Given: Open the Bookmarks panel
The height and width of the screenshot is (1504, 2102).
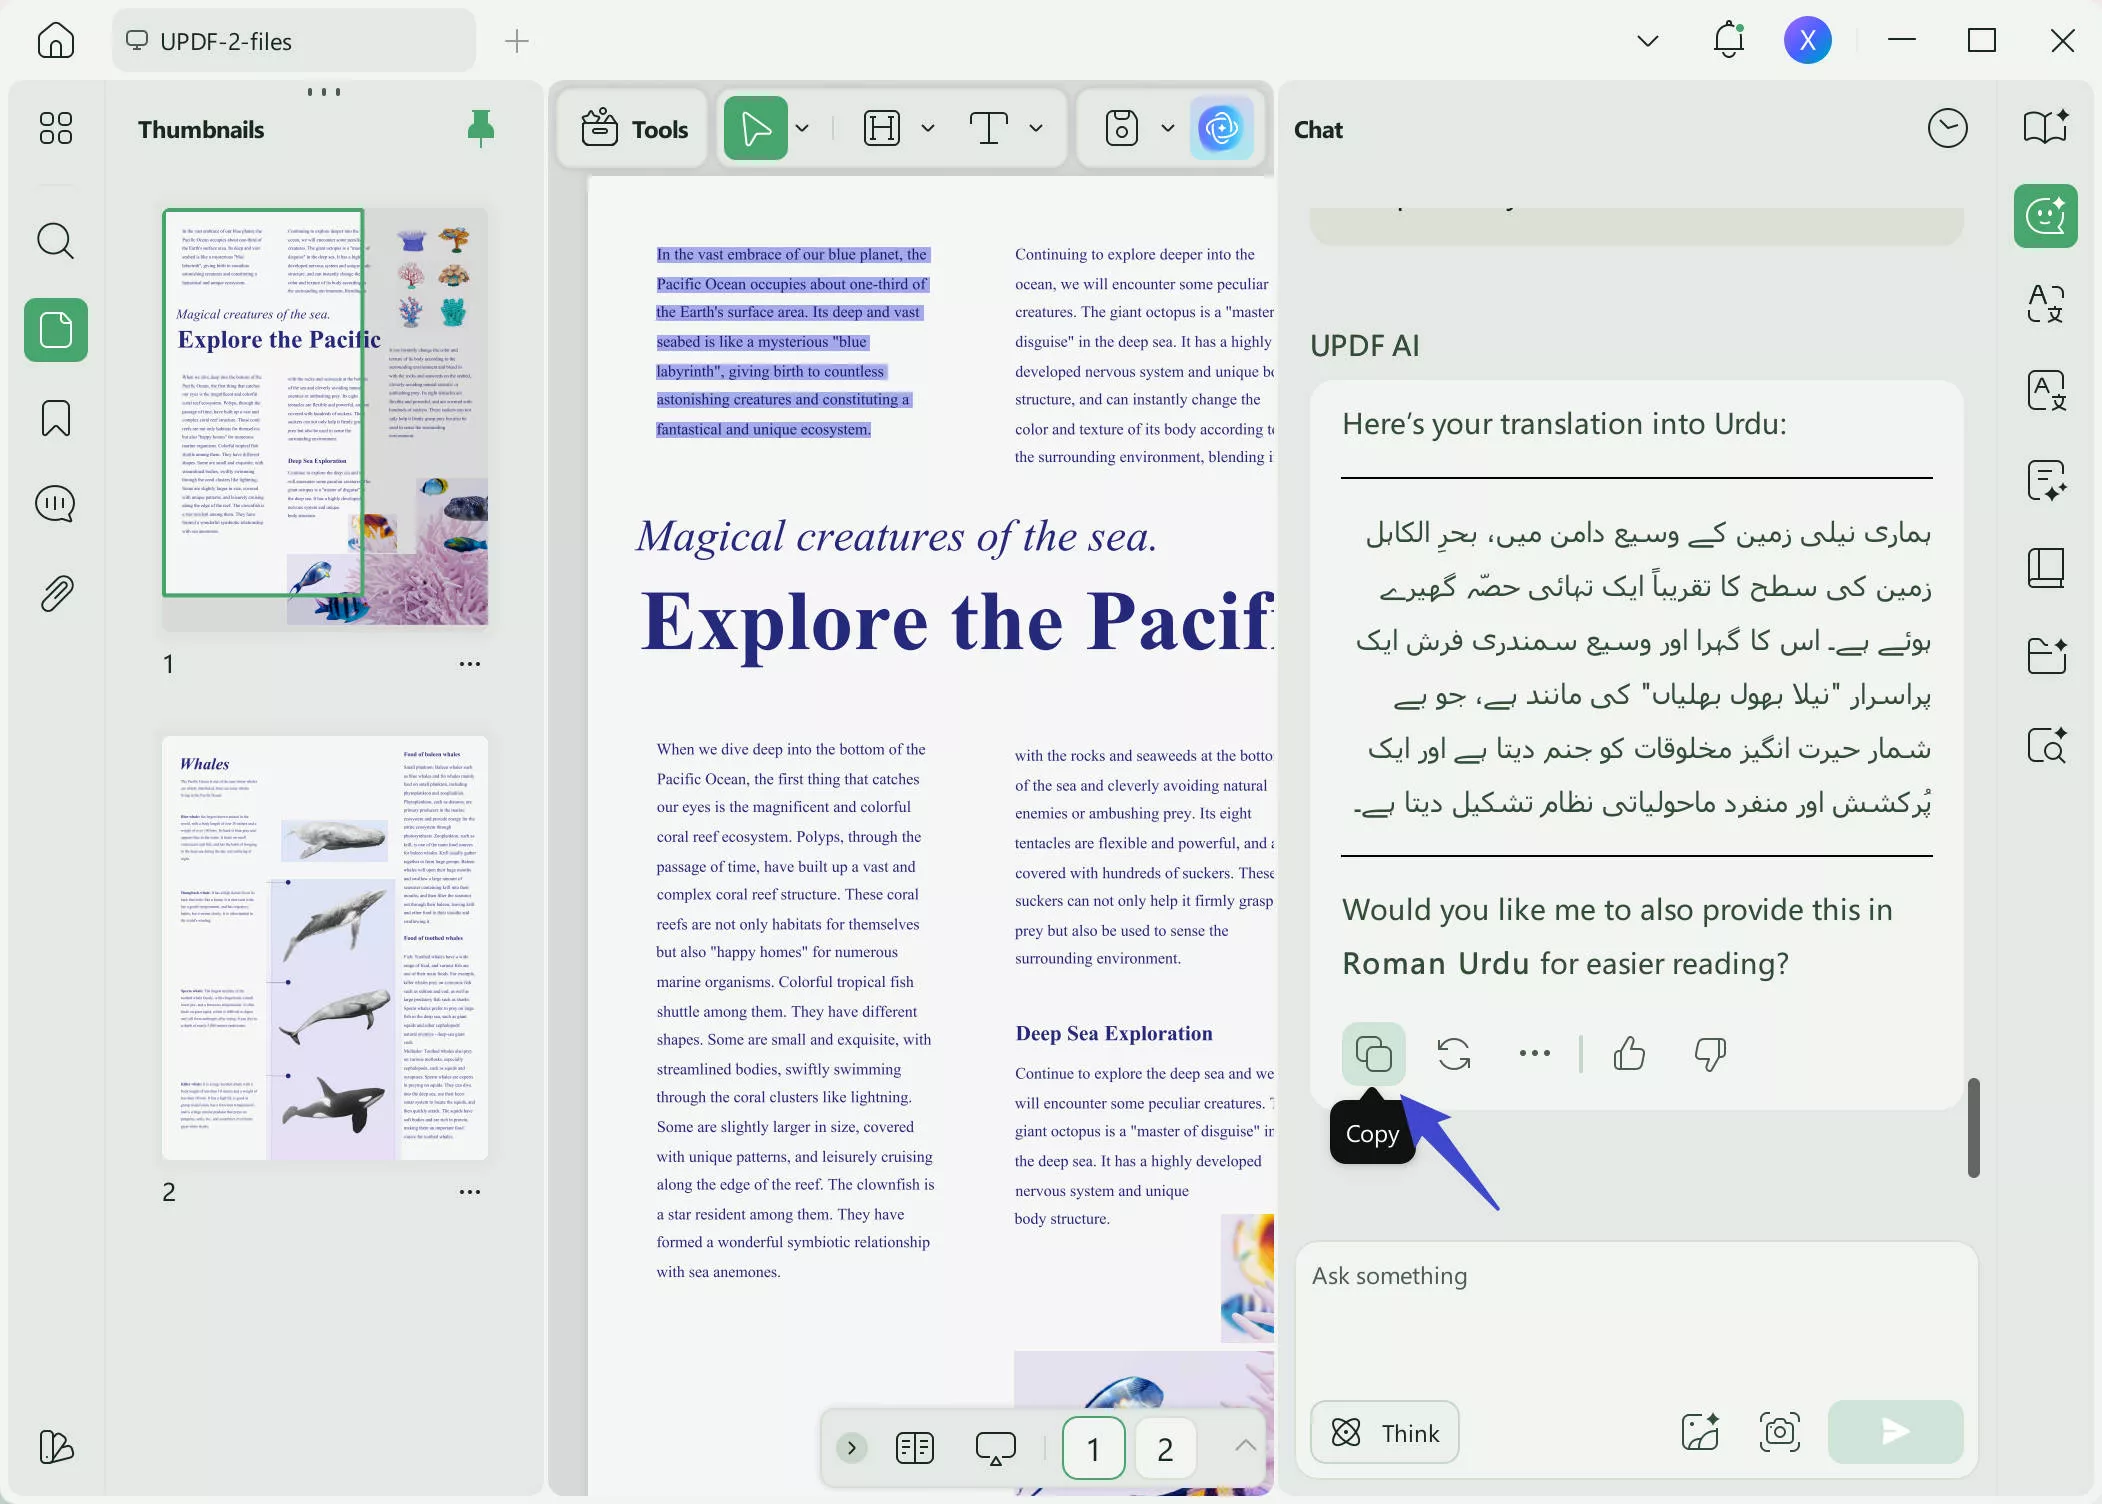Looking at the screenshot, I should [55, 419].
